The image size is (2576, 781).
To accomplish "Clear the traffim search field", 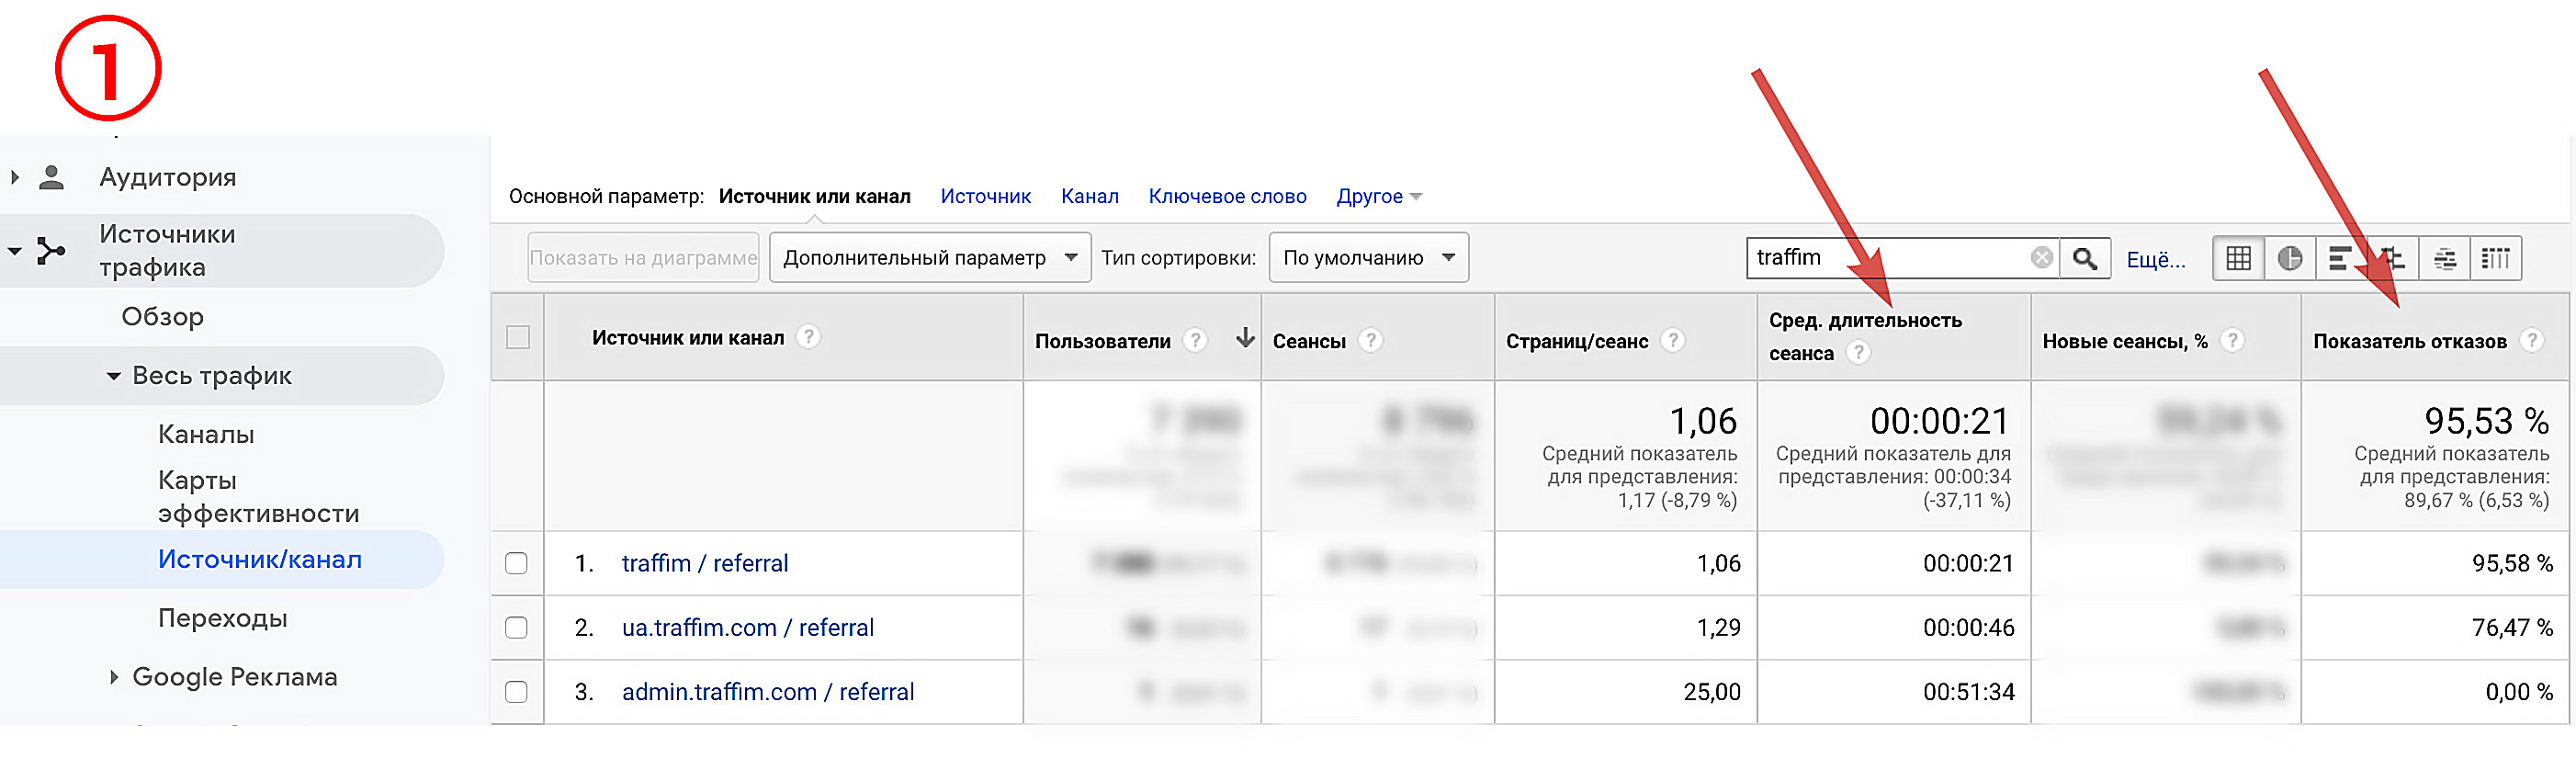I will (2042, 258).
